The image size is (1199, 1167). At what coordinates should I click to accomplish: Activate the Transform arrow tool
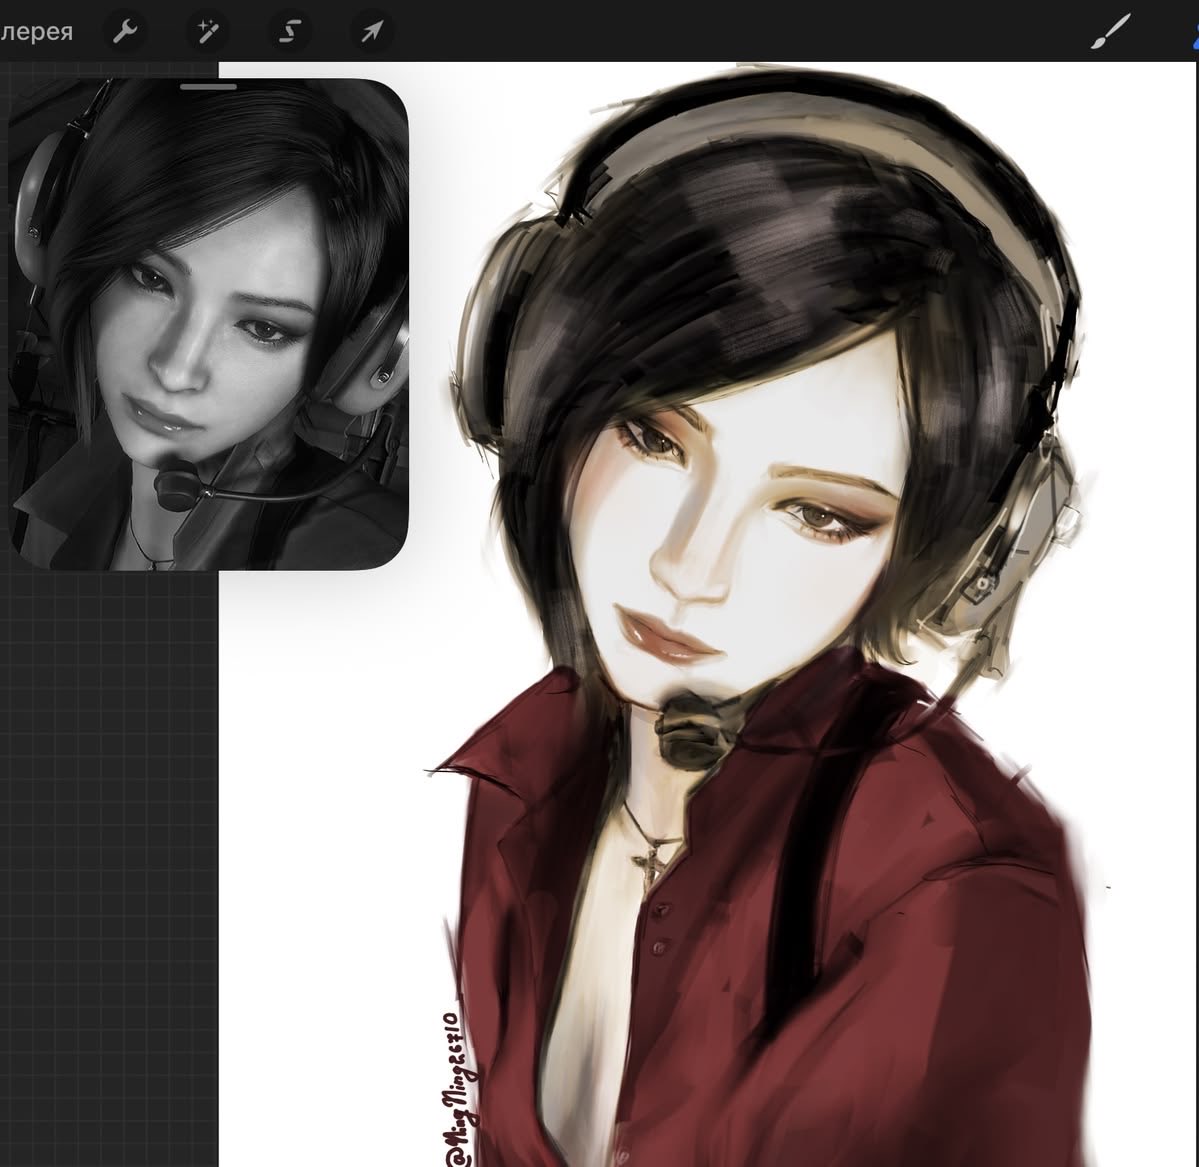372,31
